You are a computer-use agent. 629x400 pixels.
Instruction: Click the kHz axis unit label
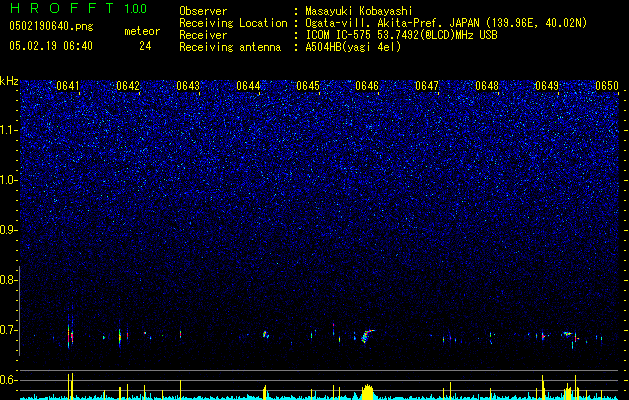[x=9, y=81]
